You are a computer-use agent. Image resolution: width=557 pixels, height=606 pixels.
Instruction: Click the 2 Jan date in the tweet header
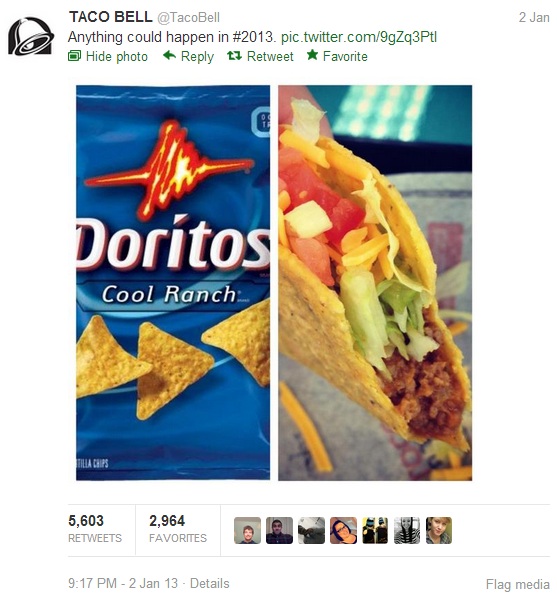[534, 18]
